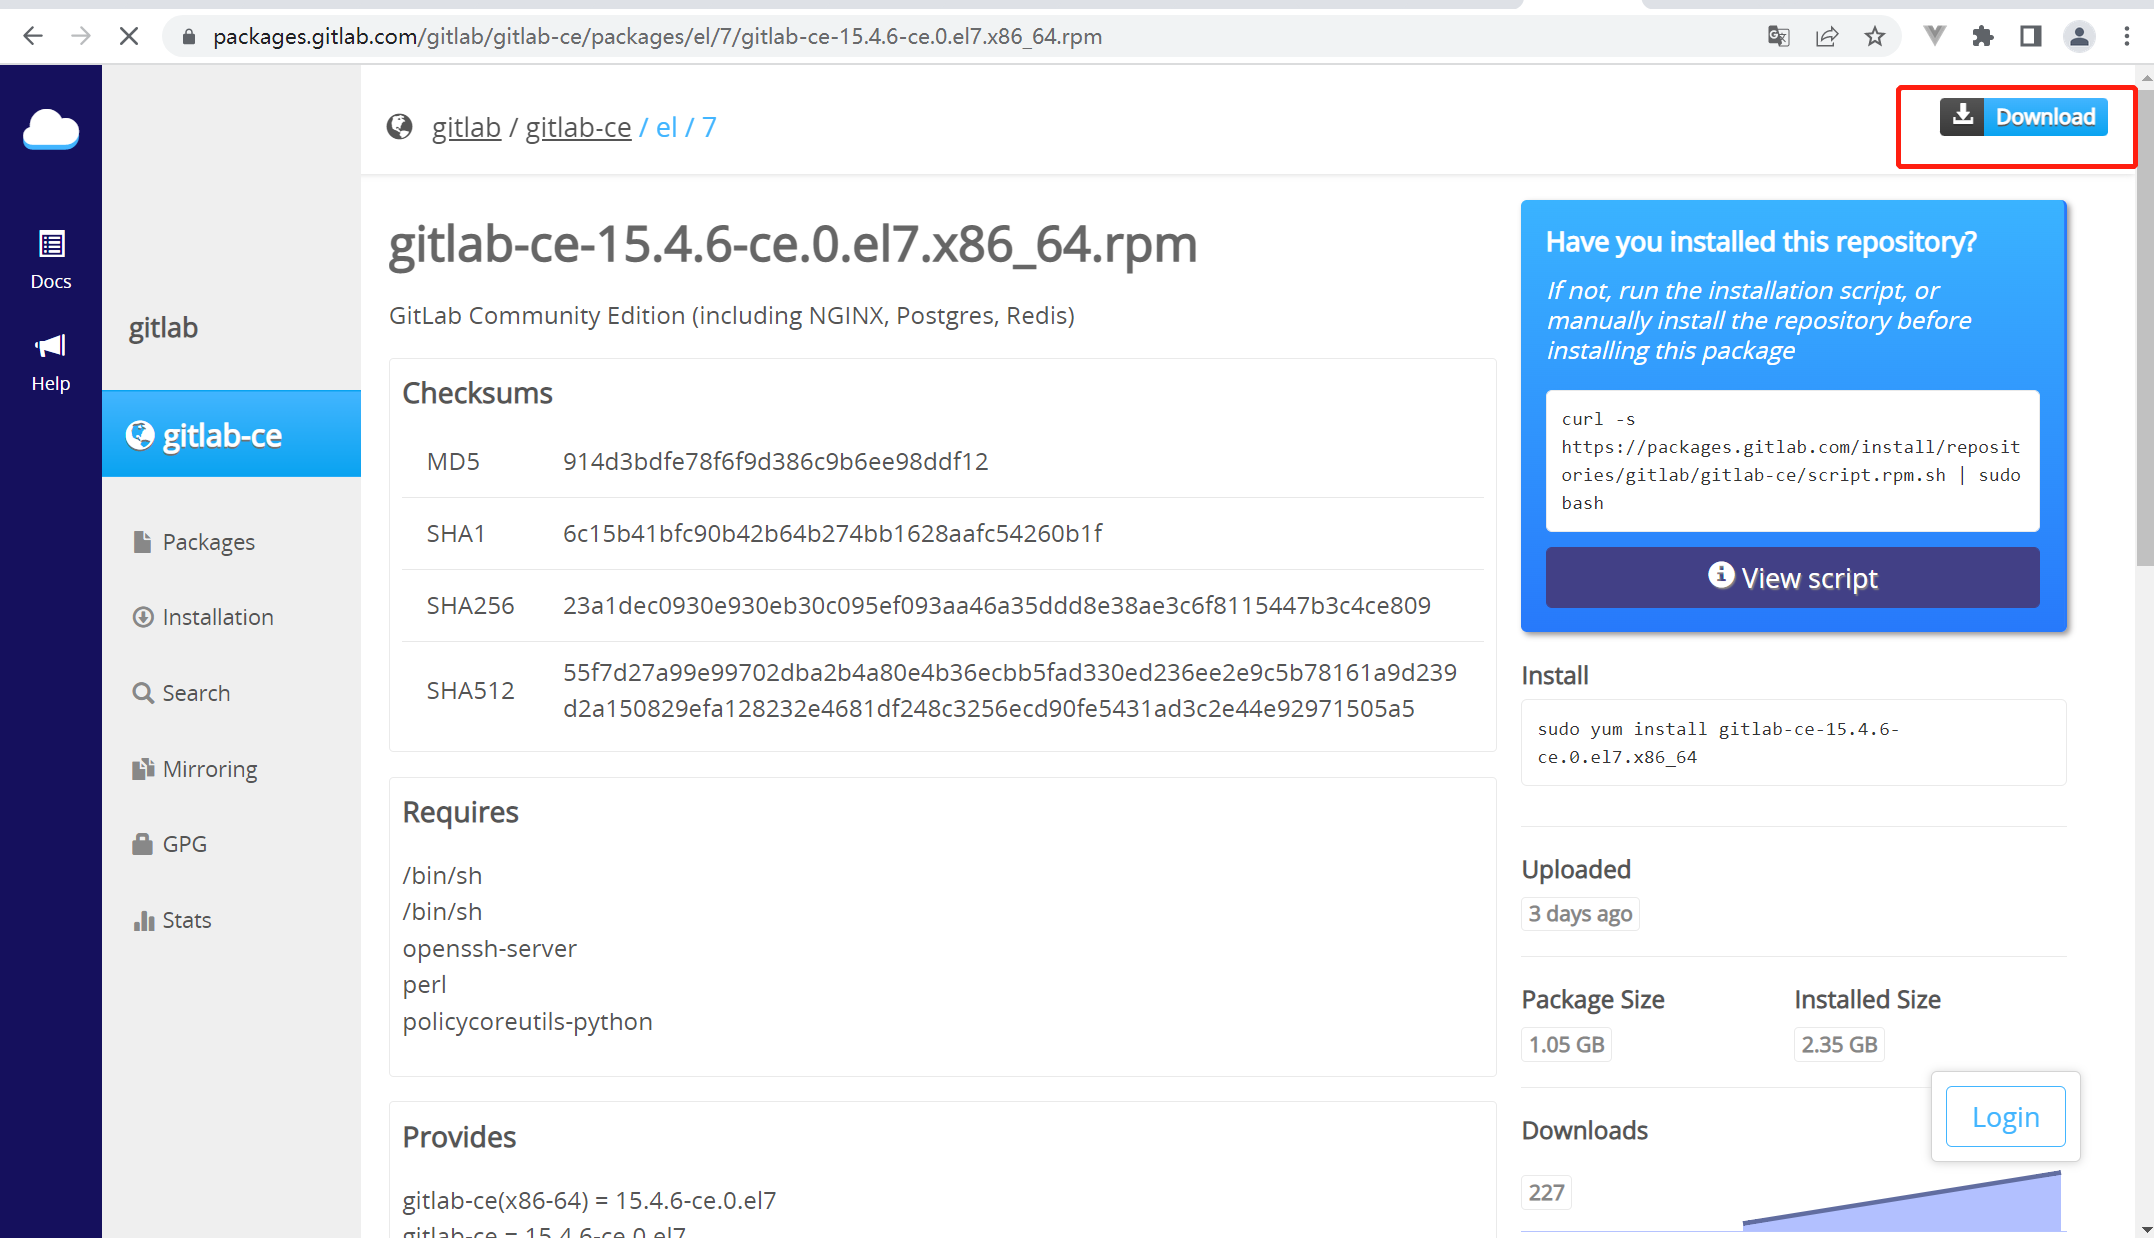Viewport: 2154px width, 1238px height.
Task: Click the Download button
Action: (x=2023, y=117)
